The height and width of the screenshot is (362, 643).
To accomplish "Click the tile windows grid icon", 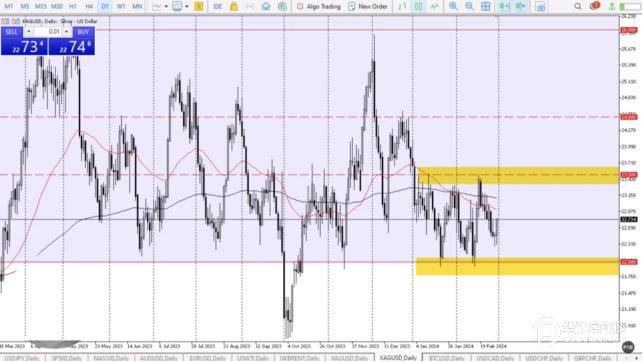I will 486,6.
